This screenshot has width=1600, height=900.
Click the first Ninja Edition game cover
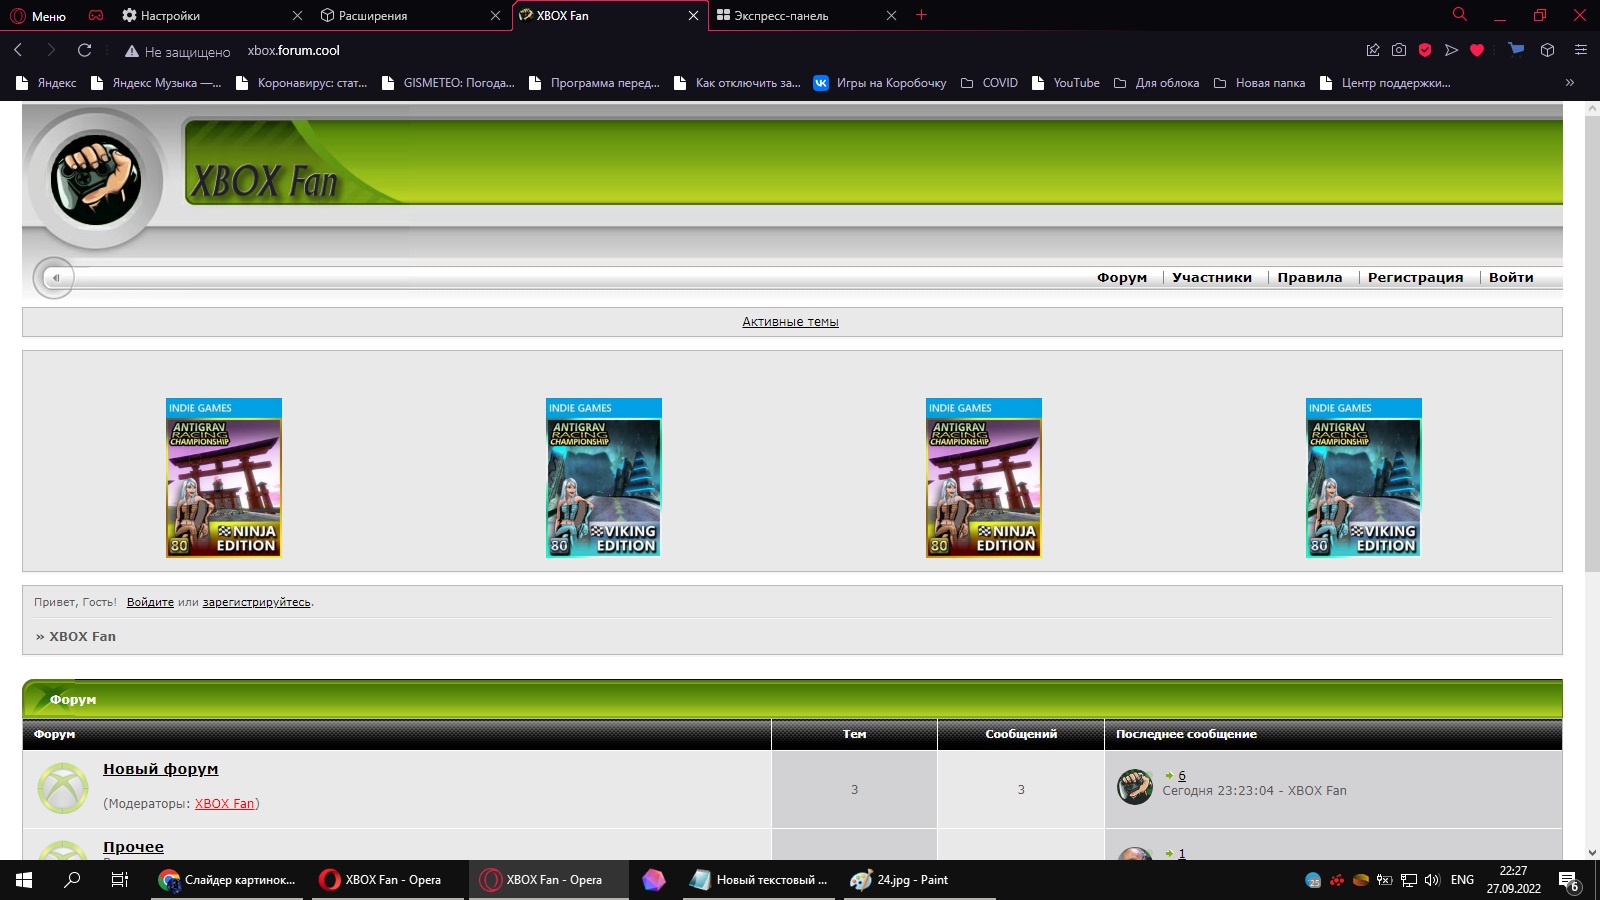pyautogui.click(x=224, y=478)
